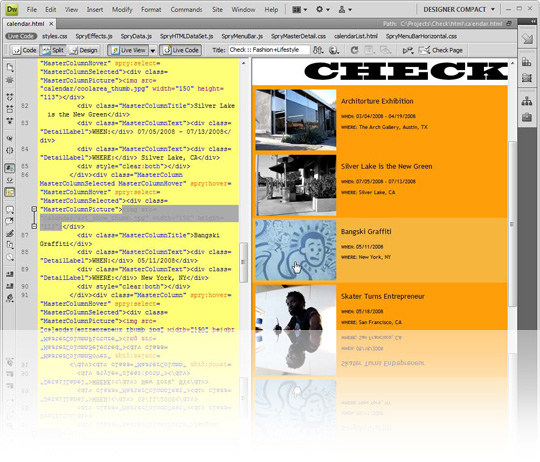This screenshot has height=462, width=540.
Task: Toggle Live View mode
Action: 128,50
